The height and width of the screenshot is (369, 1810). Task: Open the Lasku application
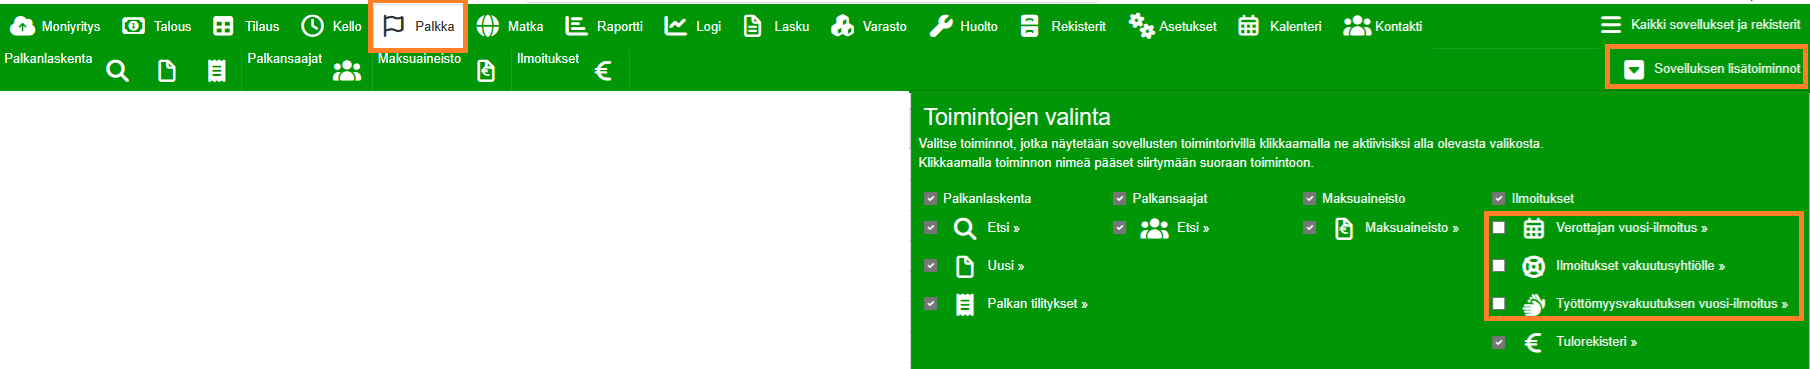(776, 26)
